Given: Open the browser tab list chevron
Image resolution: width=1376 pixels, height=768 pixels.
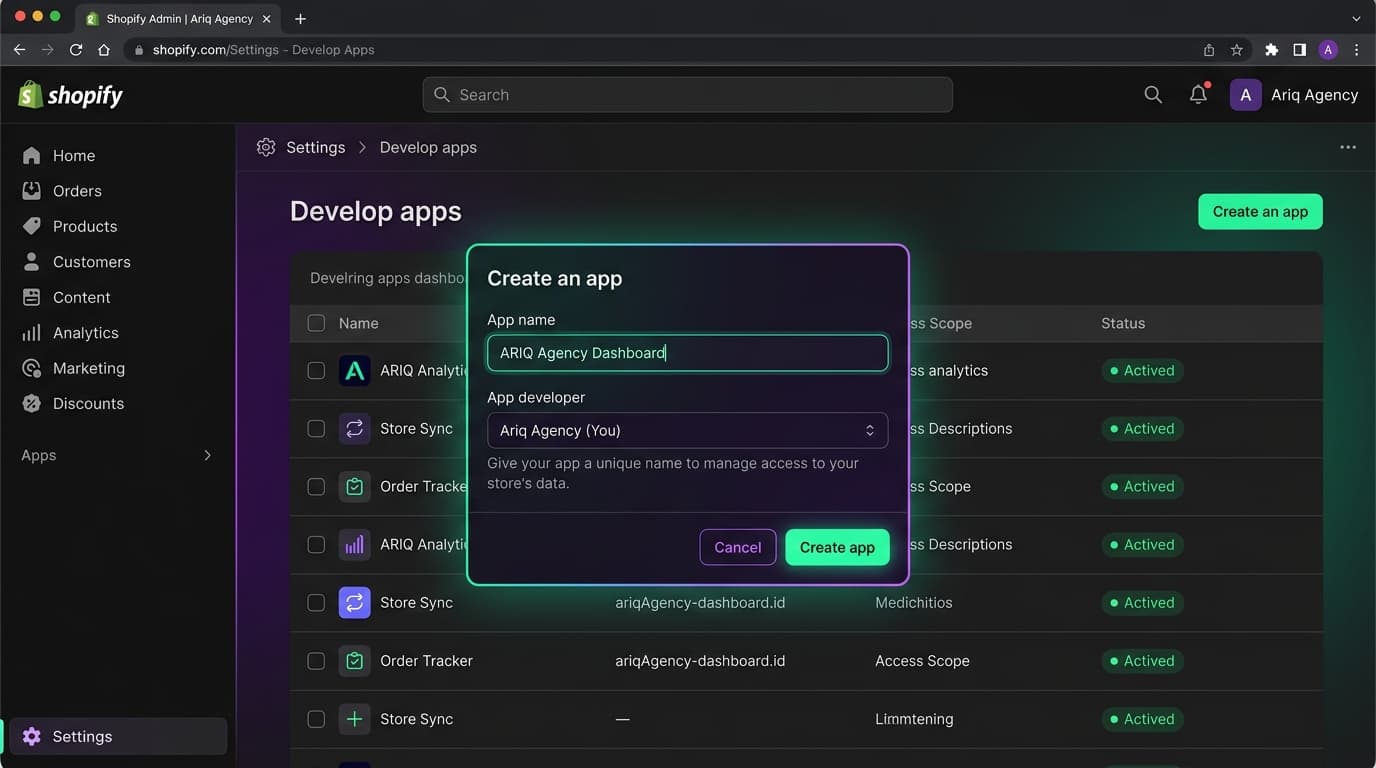Looking at the screenshot, I should (x=1356, y=19).
